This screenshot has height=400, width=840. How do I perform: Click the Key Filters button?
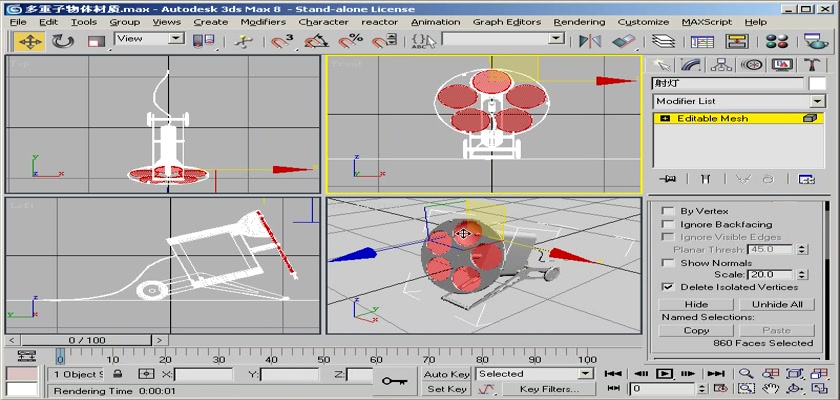[x=549, y=389]
